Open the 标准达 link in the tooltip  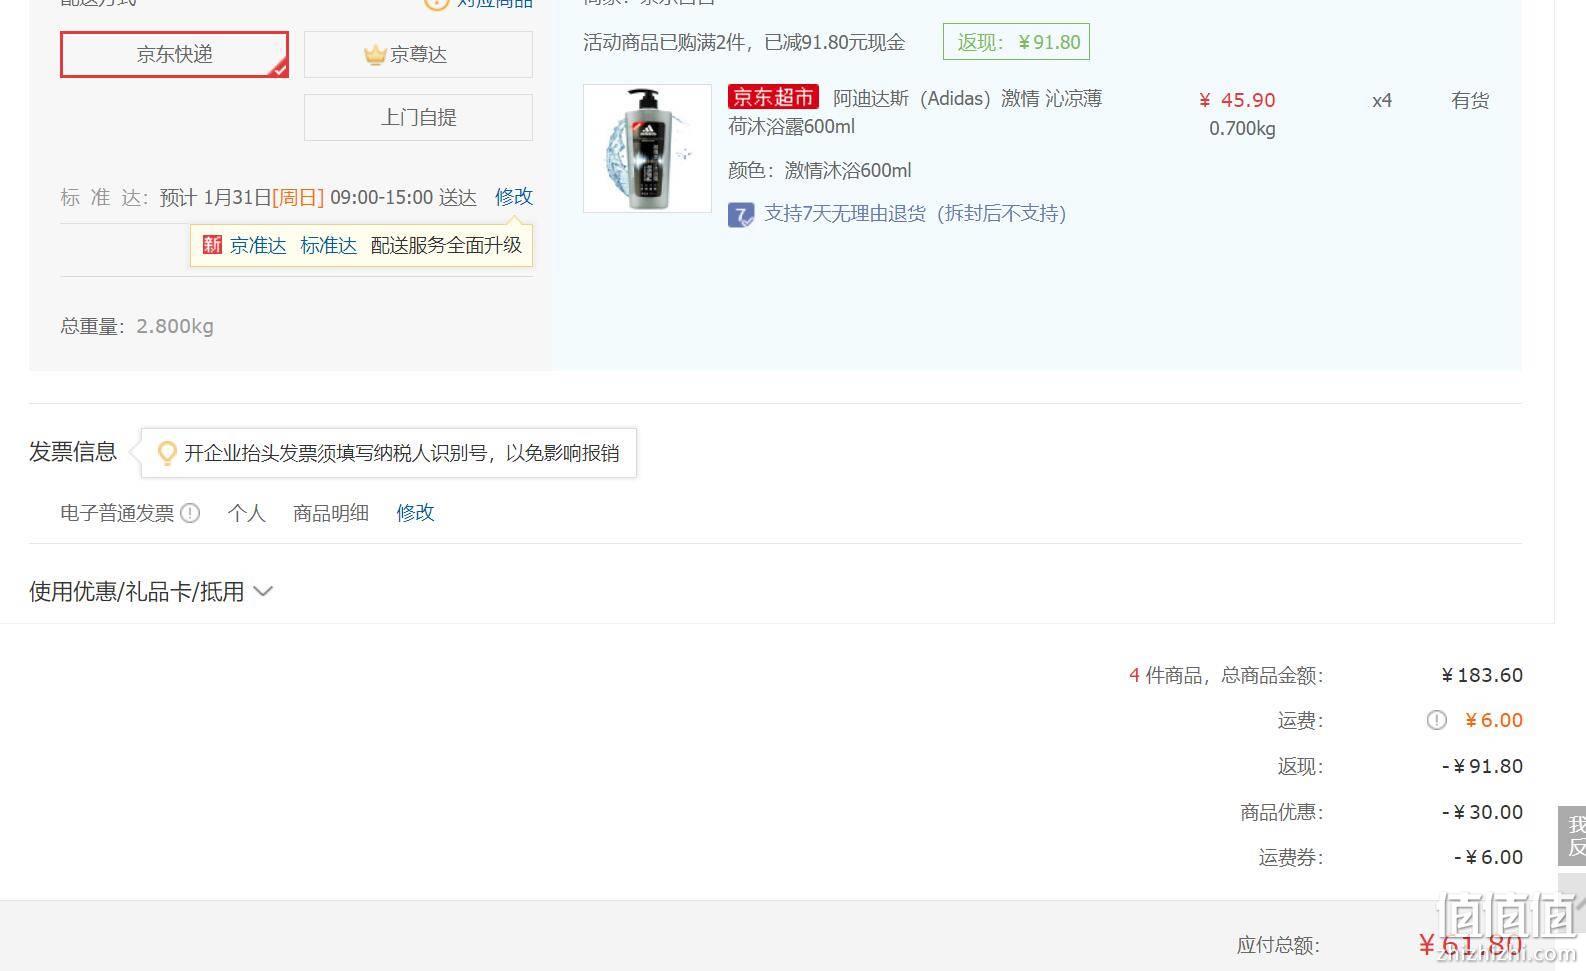coord(328,245)
